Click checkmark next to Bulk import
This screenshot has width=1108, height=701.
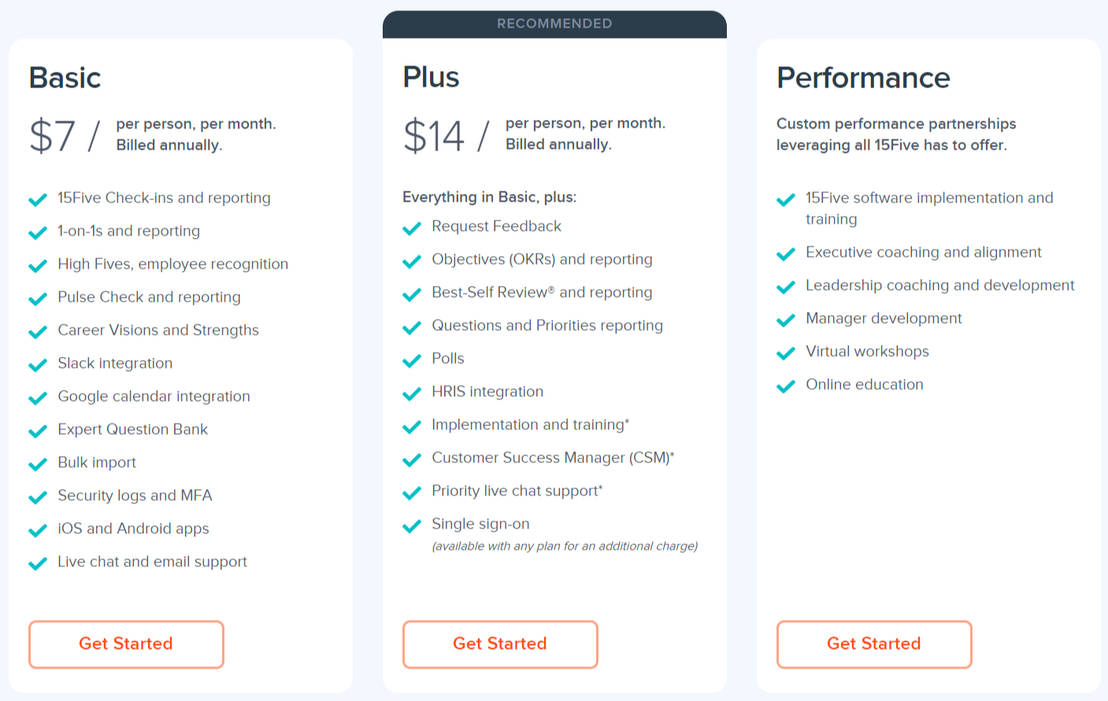tap(38, 464)
